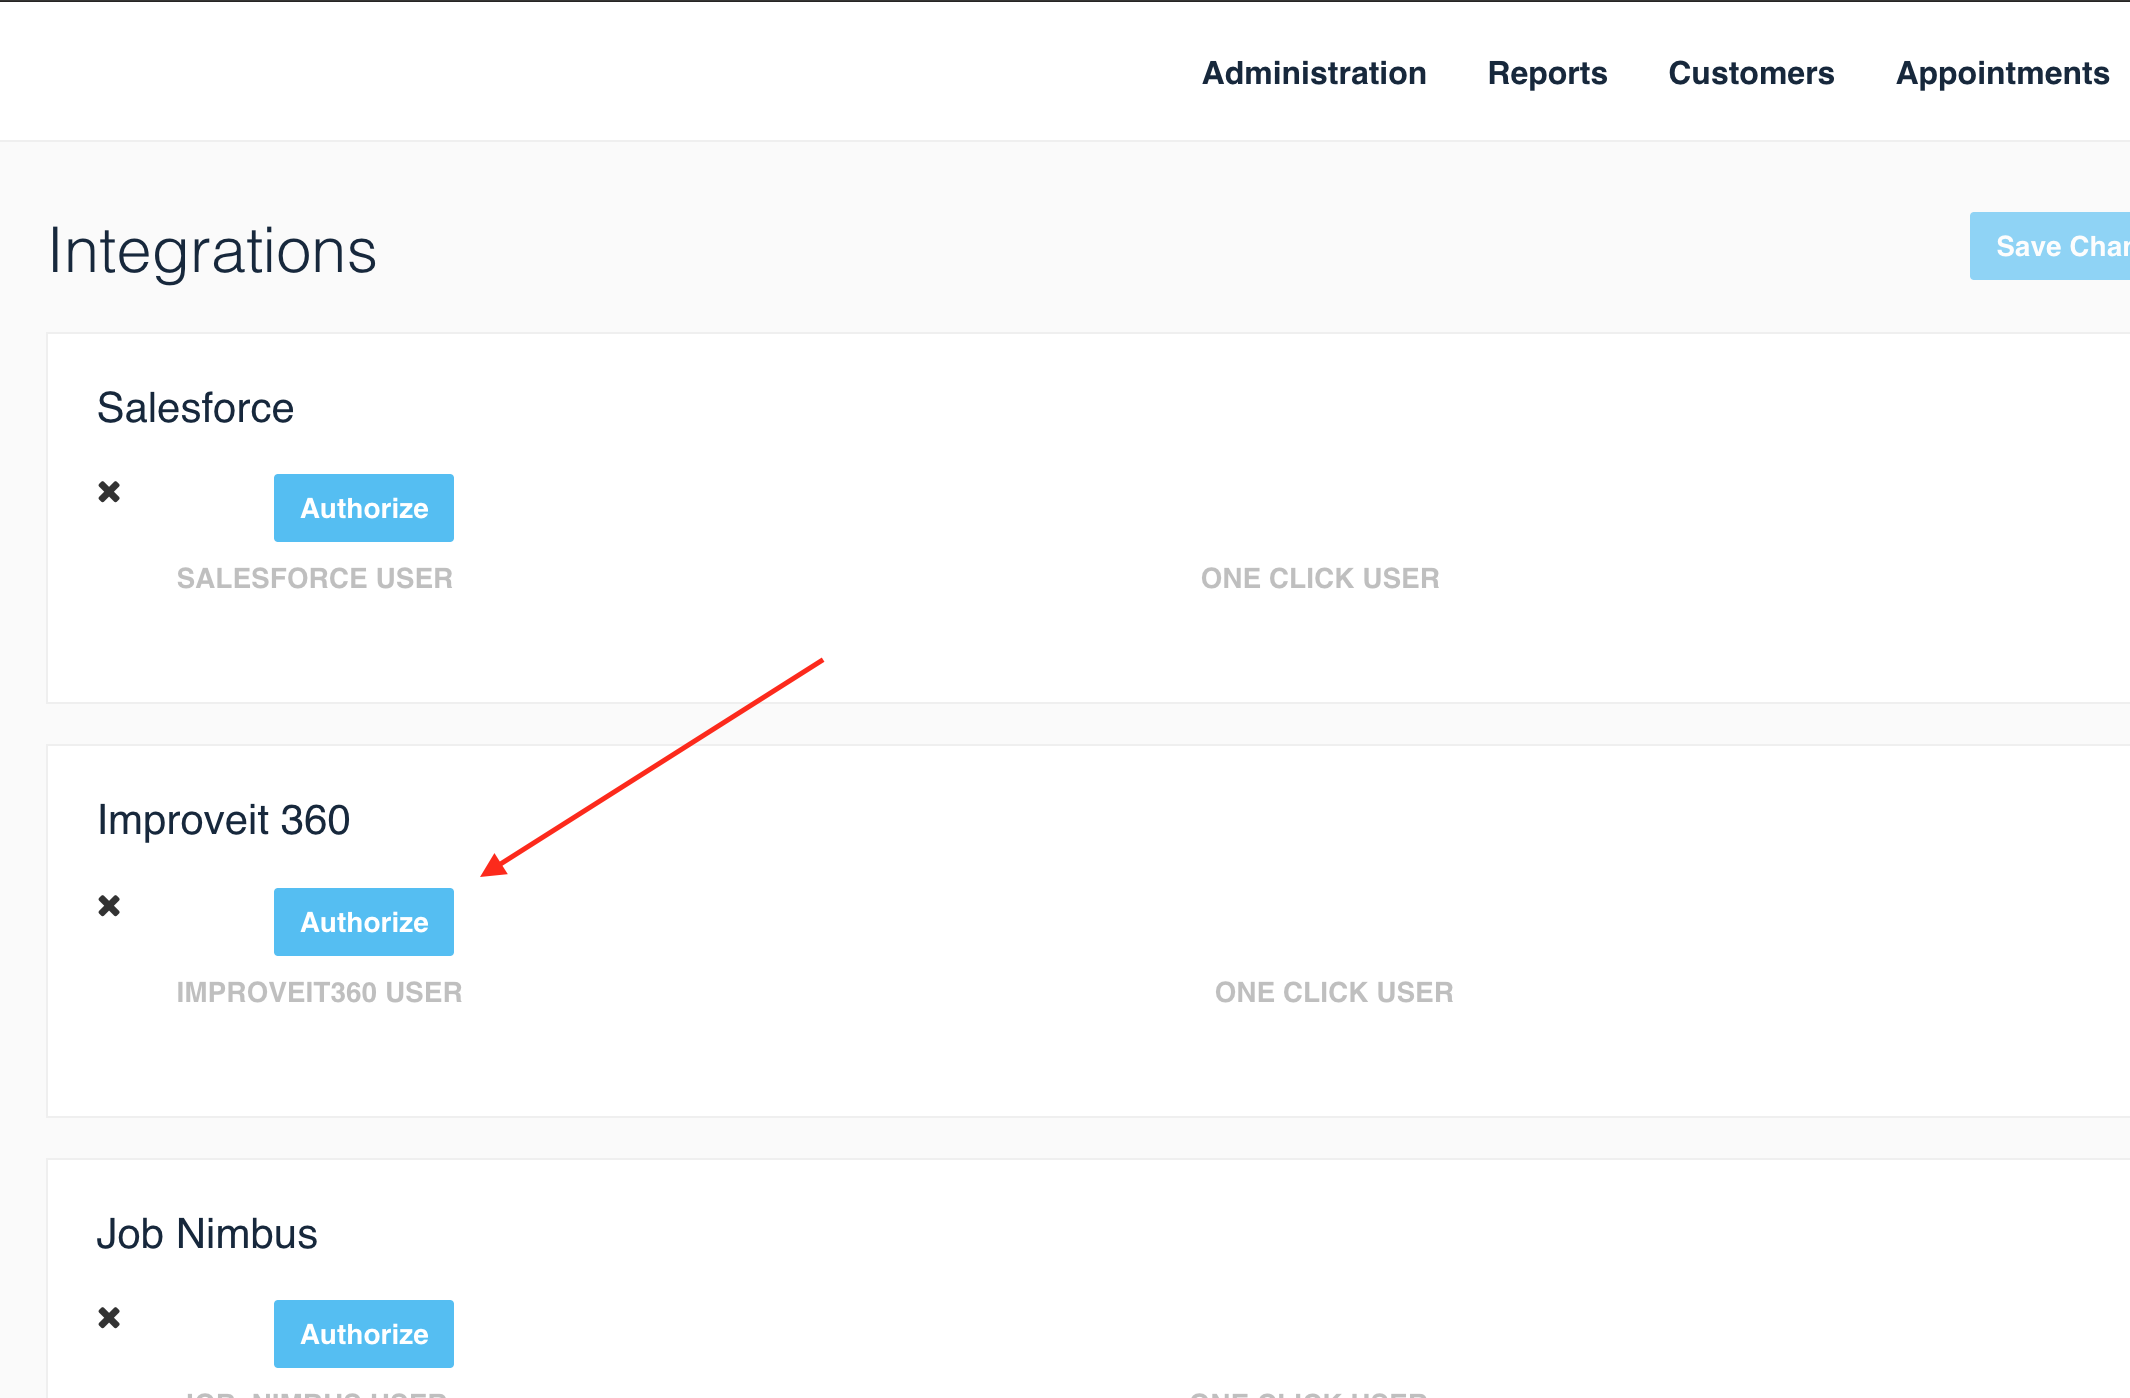Click the SALESFORCE USER label
The height and width of the screenshot is (1398, 2130).
(315, 578)
